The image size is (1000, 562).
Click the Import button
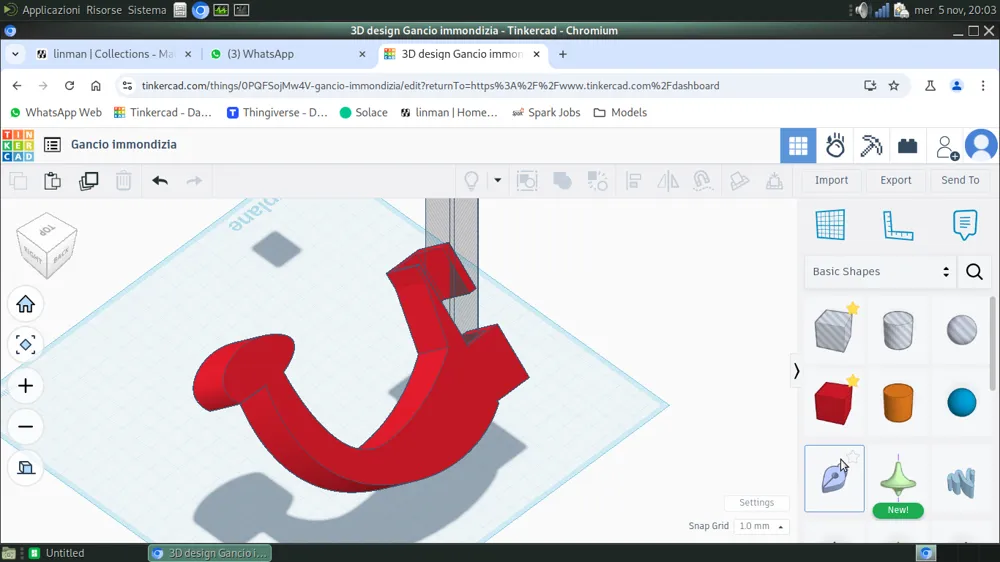point(831,181)
